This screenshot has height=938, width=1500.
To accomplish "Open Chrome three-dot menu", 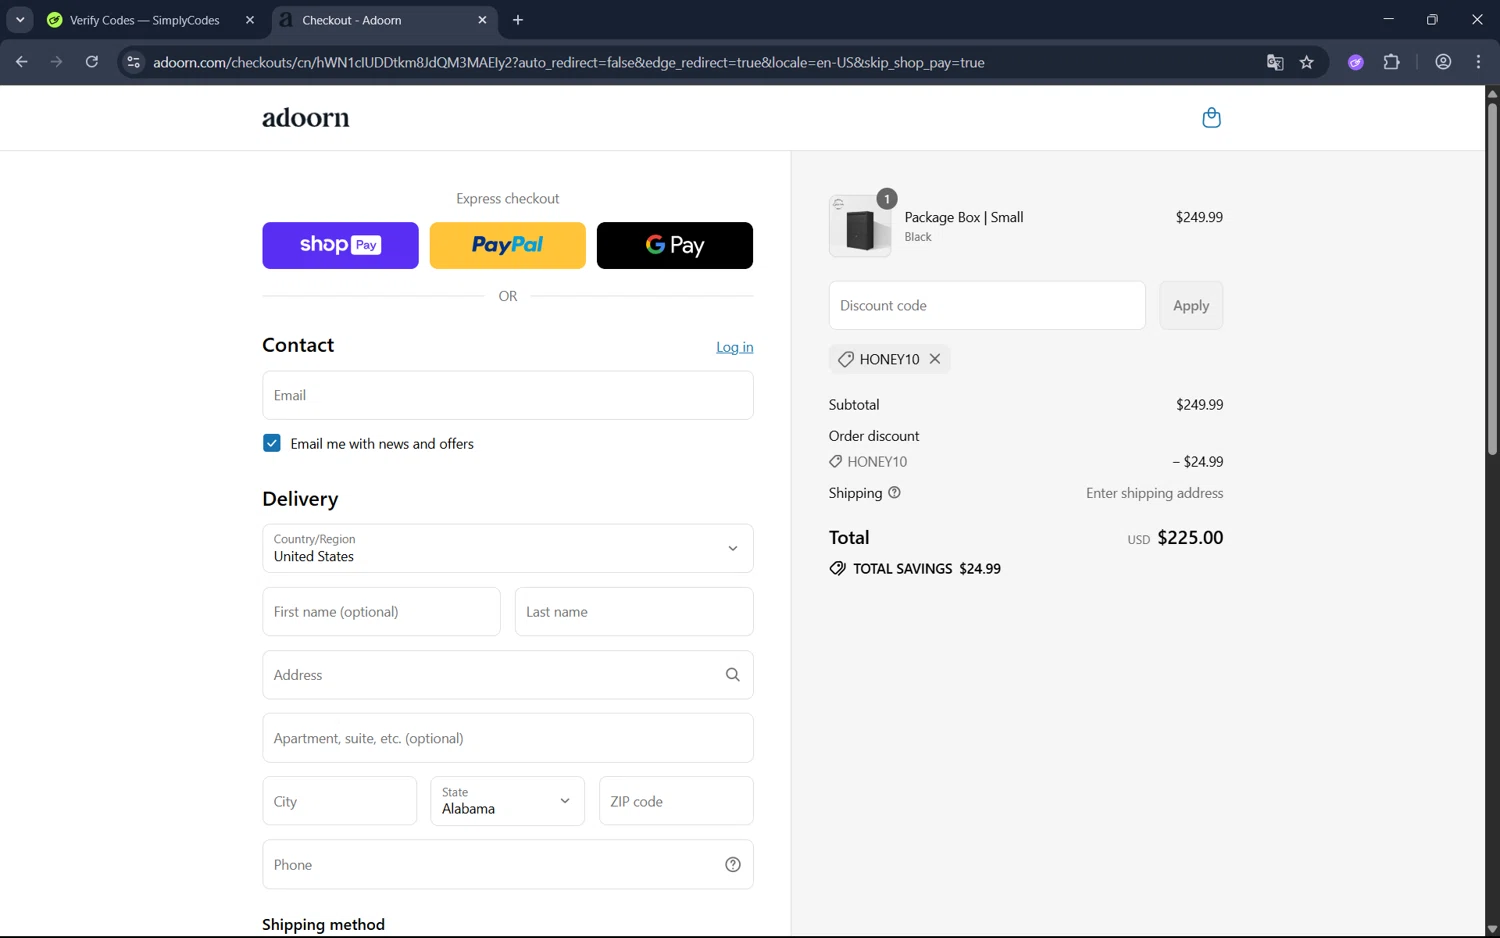I will (x=1478, y=62).
